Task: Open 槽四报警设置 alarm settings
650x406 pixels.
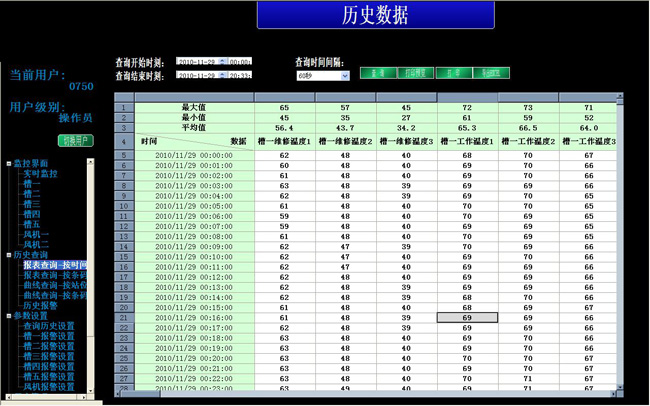Action: [49, 367]
